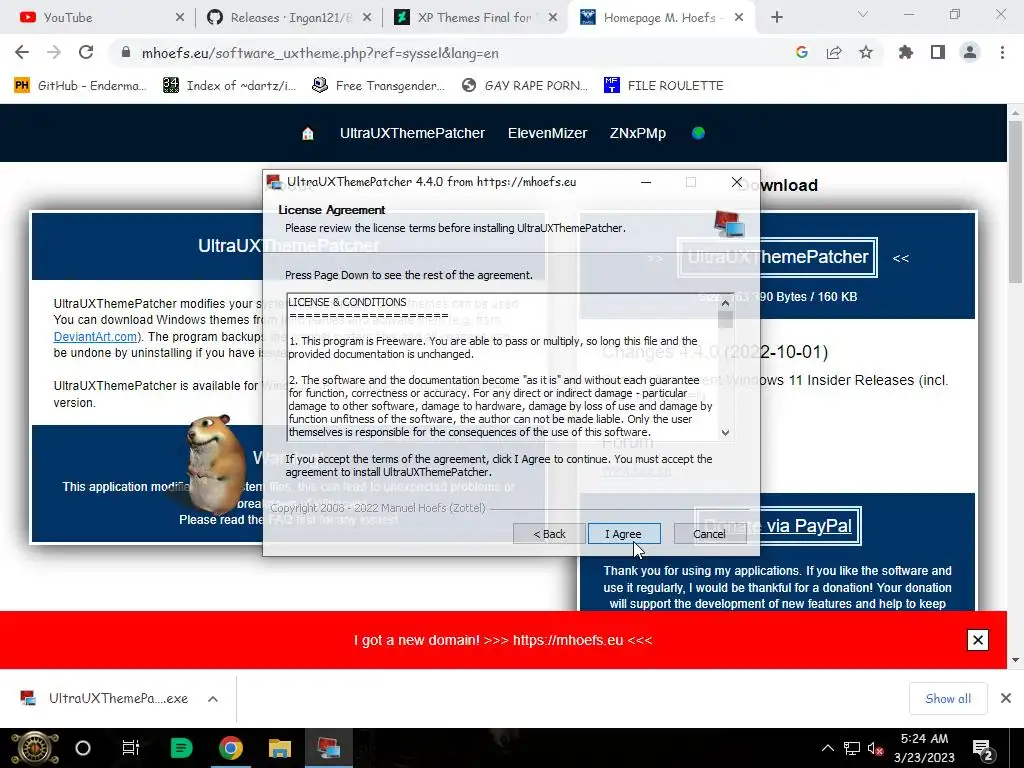
Task: Share this page icon in address bar
Action: tap(834, 52)
